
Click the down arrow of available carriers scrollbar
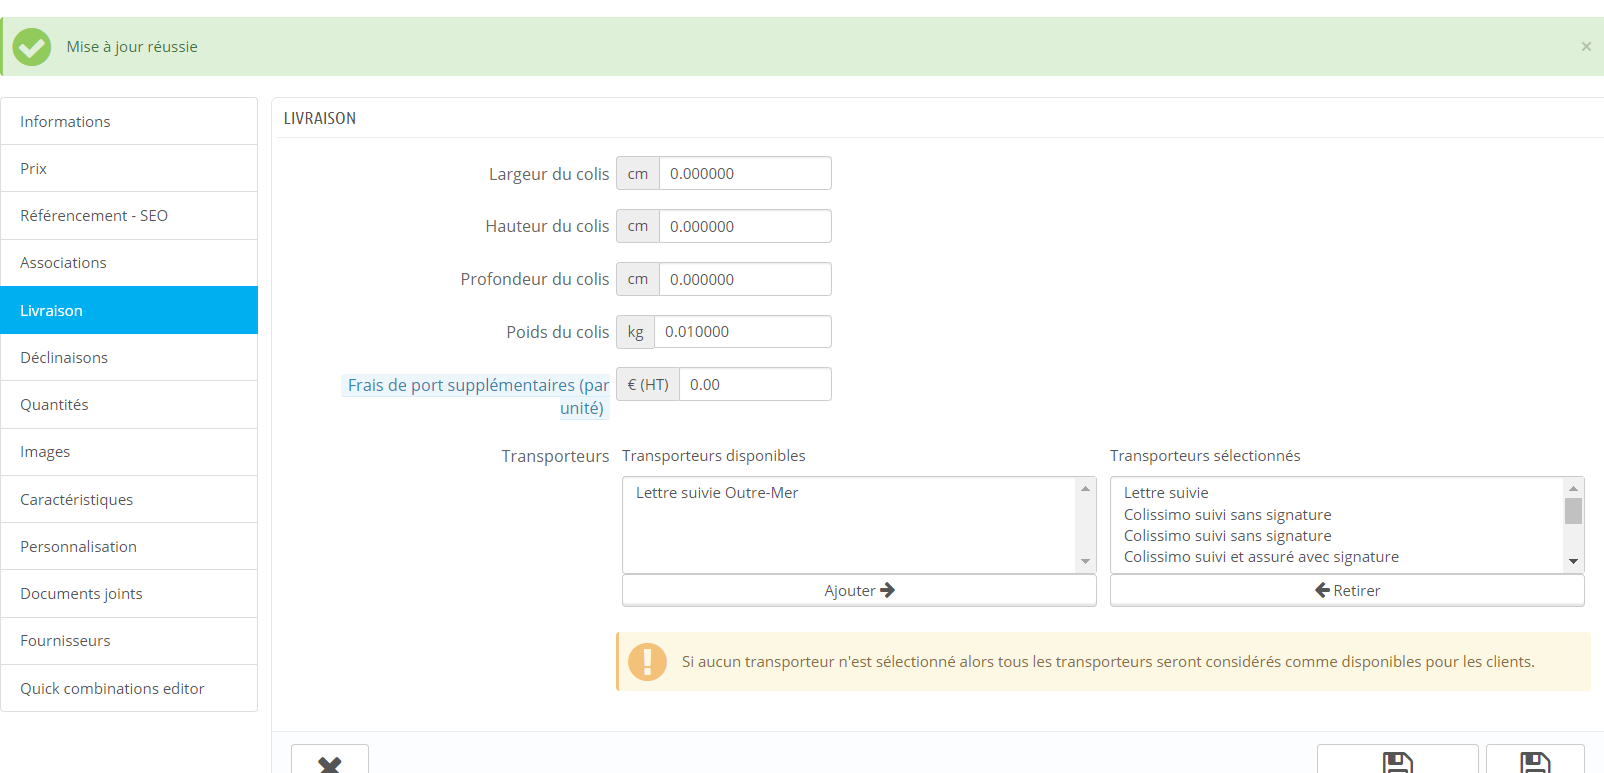coord(1085,562)
